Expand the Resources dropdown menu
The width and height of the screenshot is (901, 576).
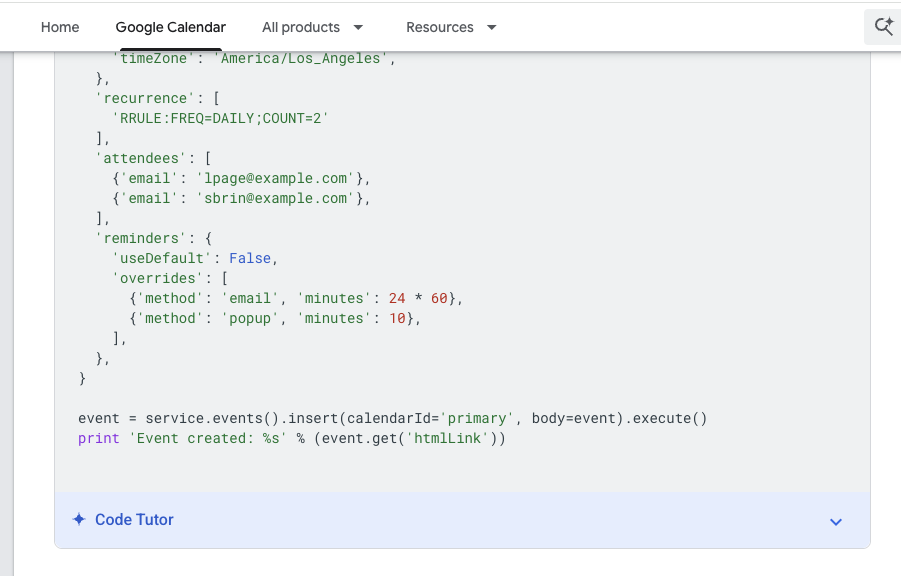(x=451, y=27)
